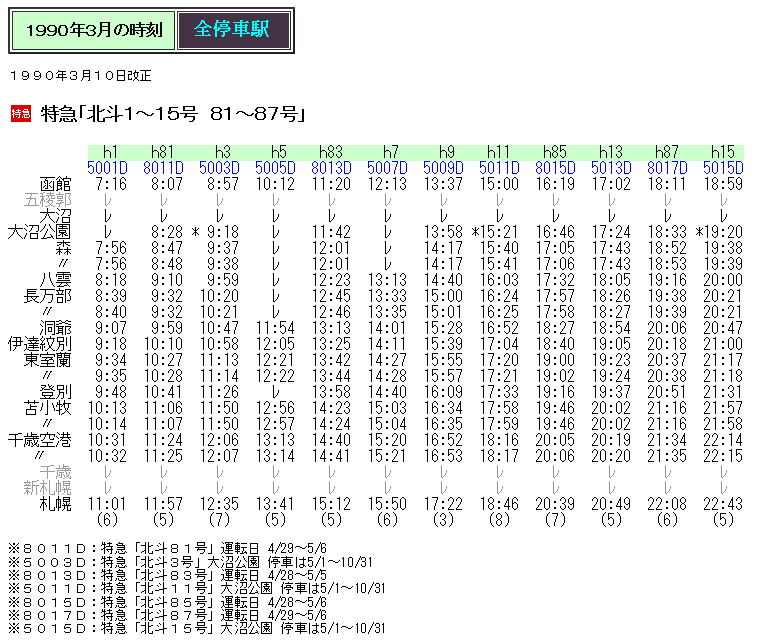Open train number link 8013D
Image resolution: width=760 pixels, height=641 pixels.
coord(331,168)
